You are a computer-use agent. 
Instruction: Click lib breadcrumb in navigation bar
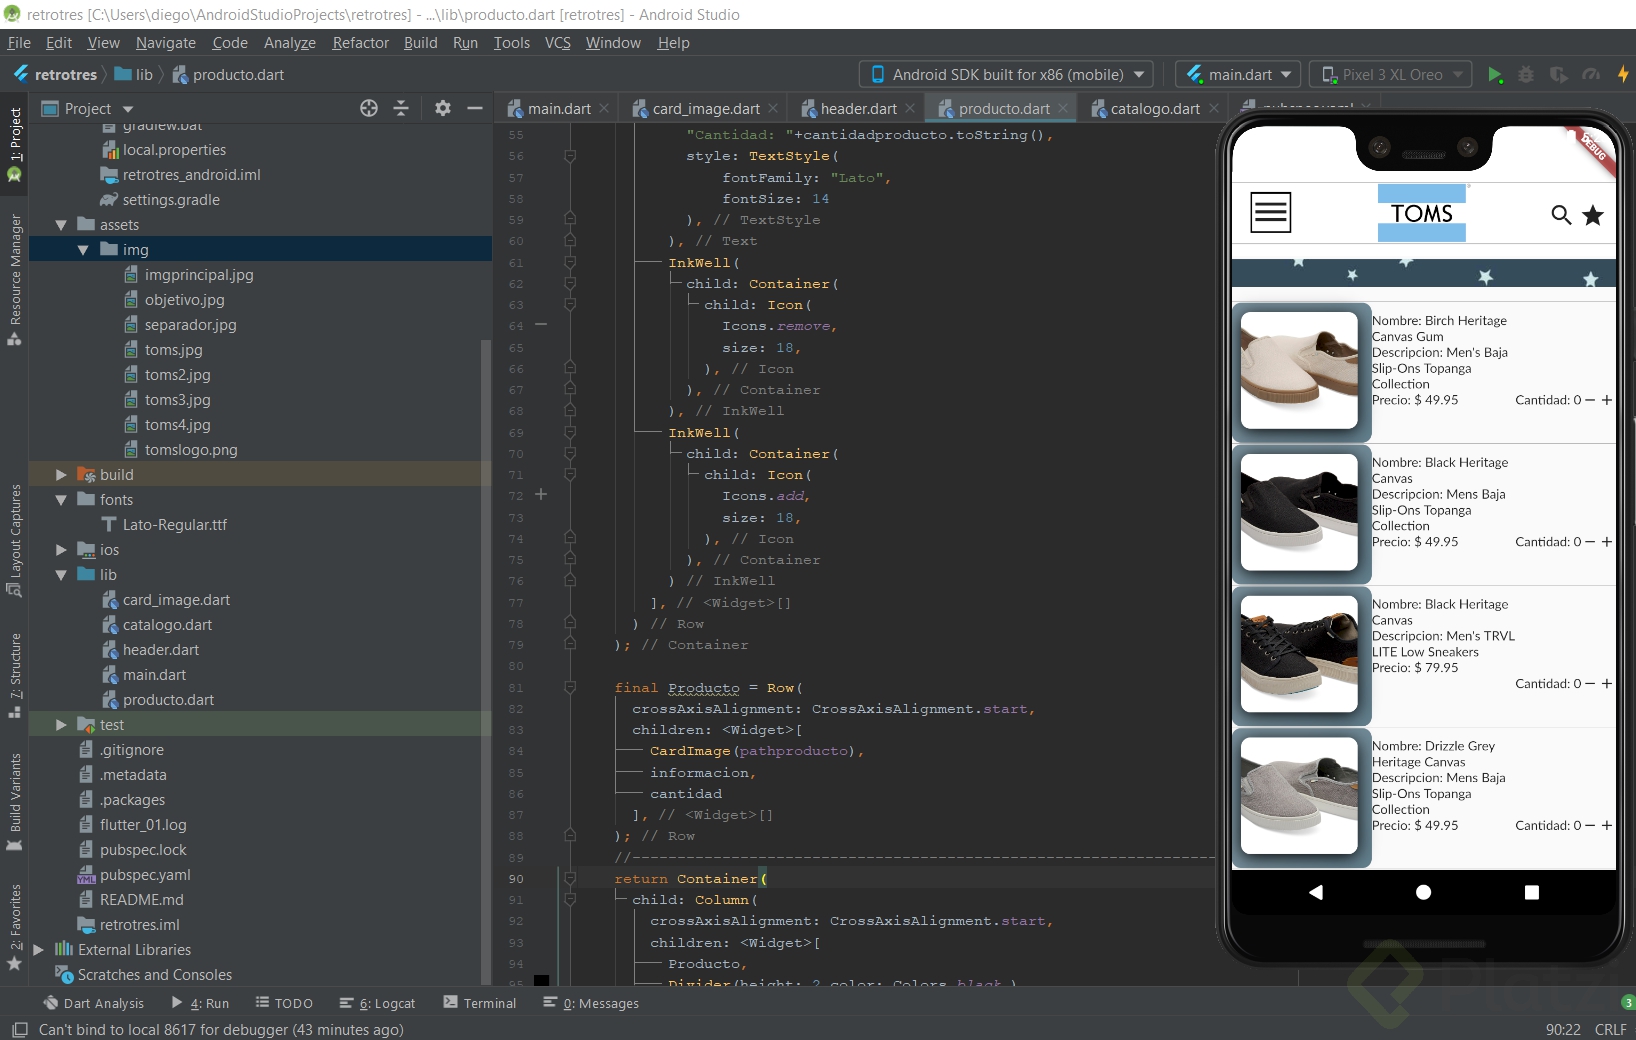[x=135, y=75]
